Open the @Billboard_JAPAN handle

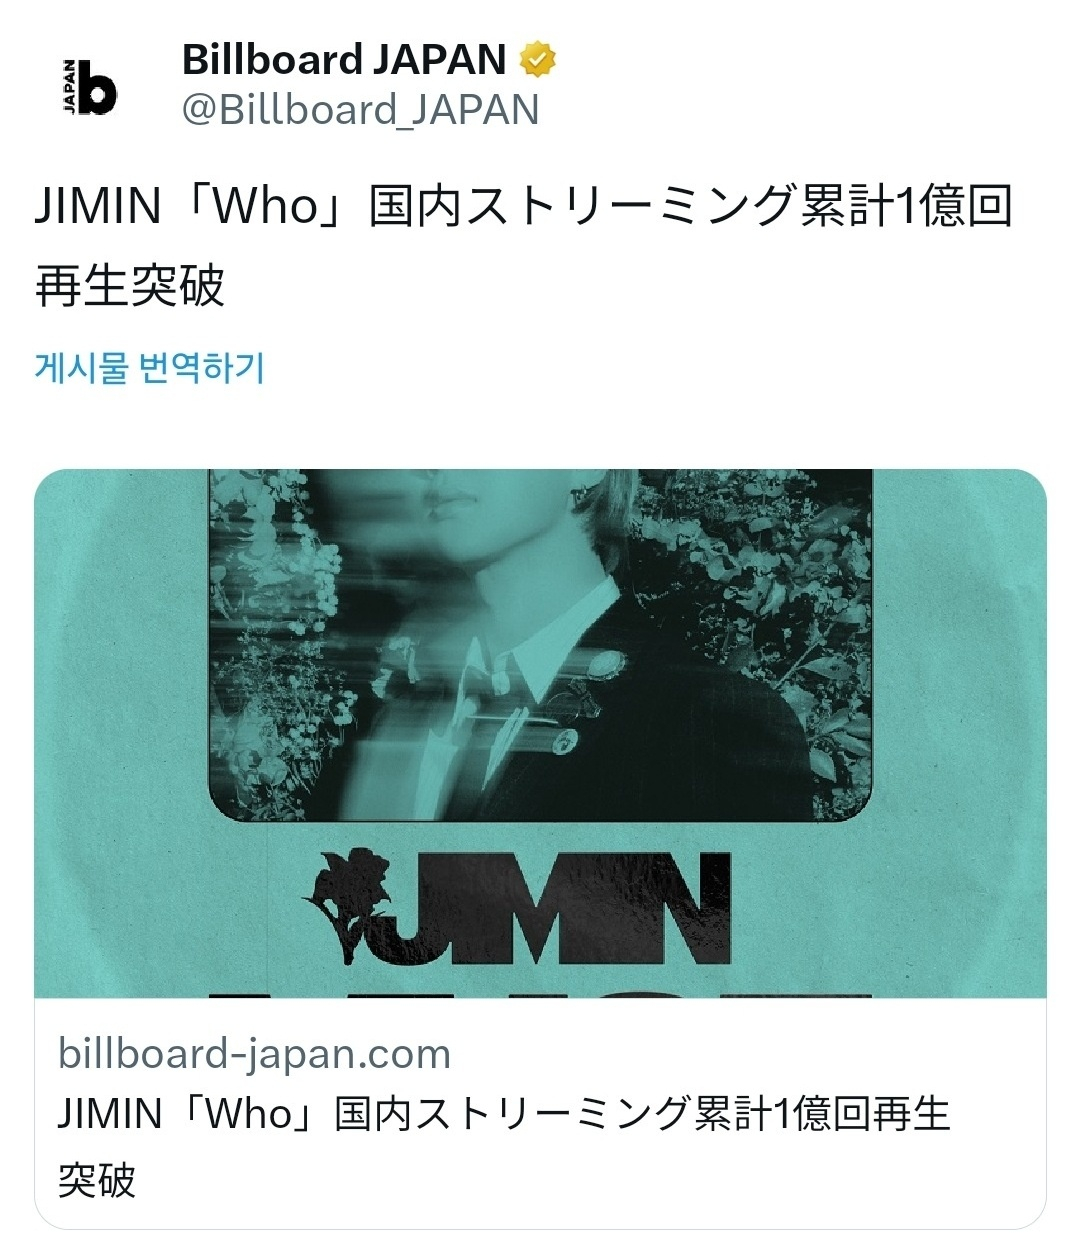coord(360,110)
